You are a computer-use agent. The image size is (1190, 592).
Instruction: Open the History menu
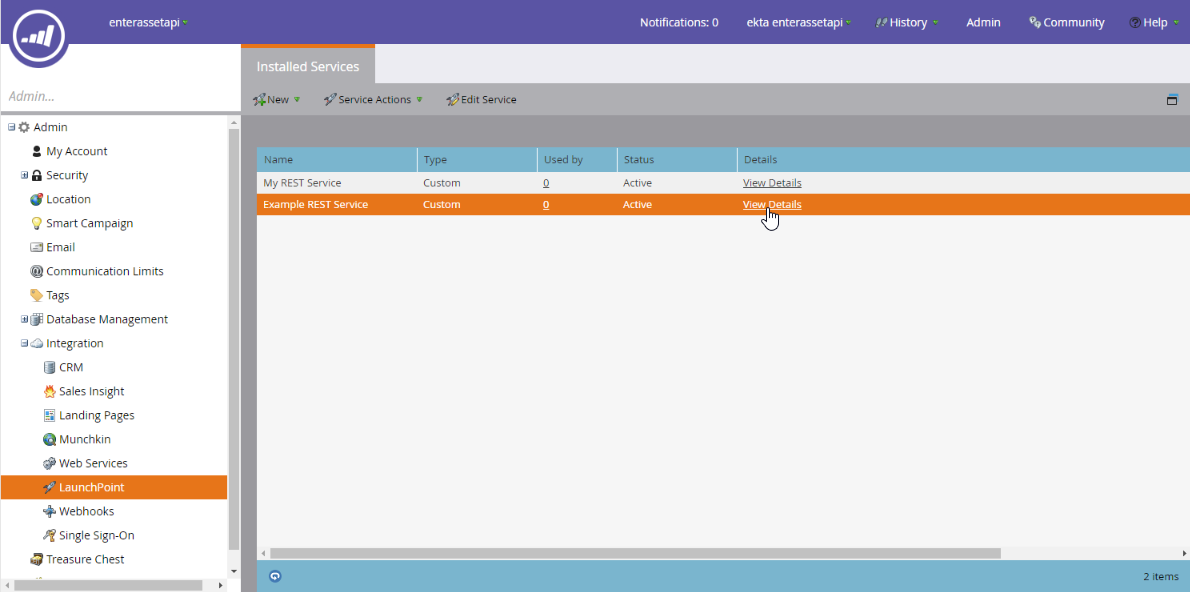907,22
